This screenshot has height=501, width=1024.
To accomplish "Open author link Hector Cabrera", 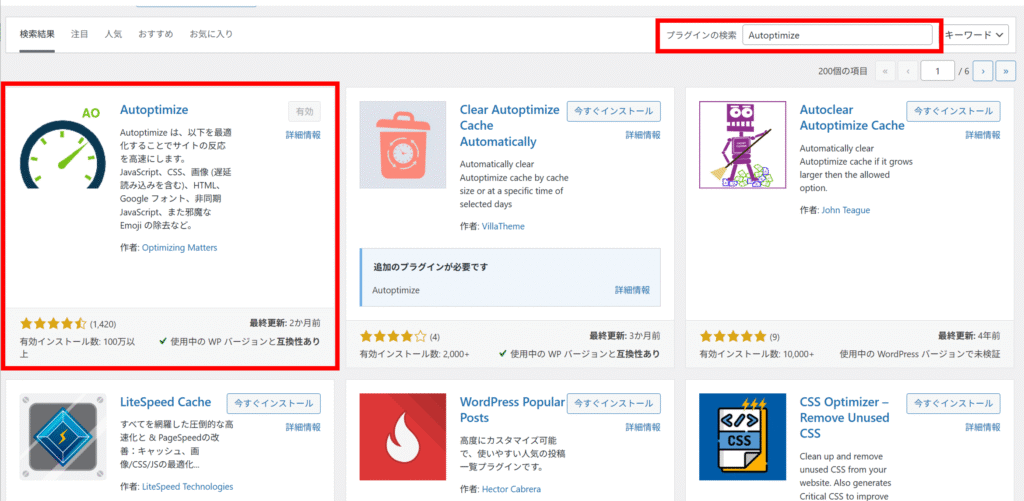I will (511, 489).
